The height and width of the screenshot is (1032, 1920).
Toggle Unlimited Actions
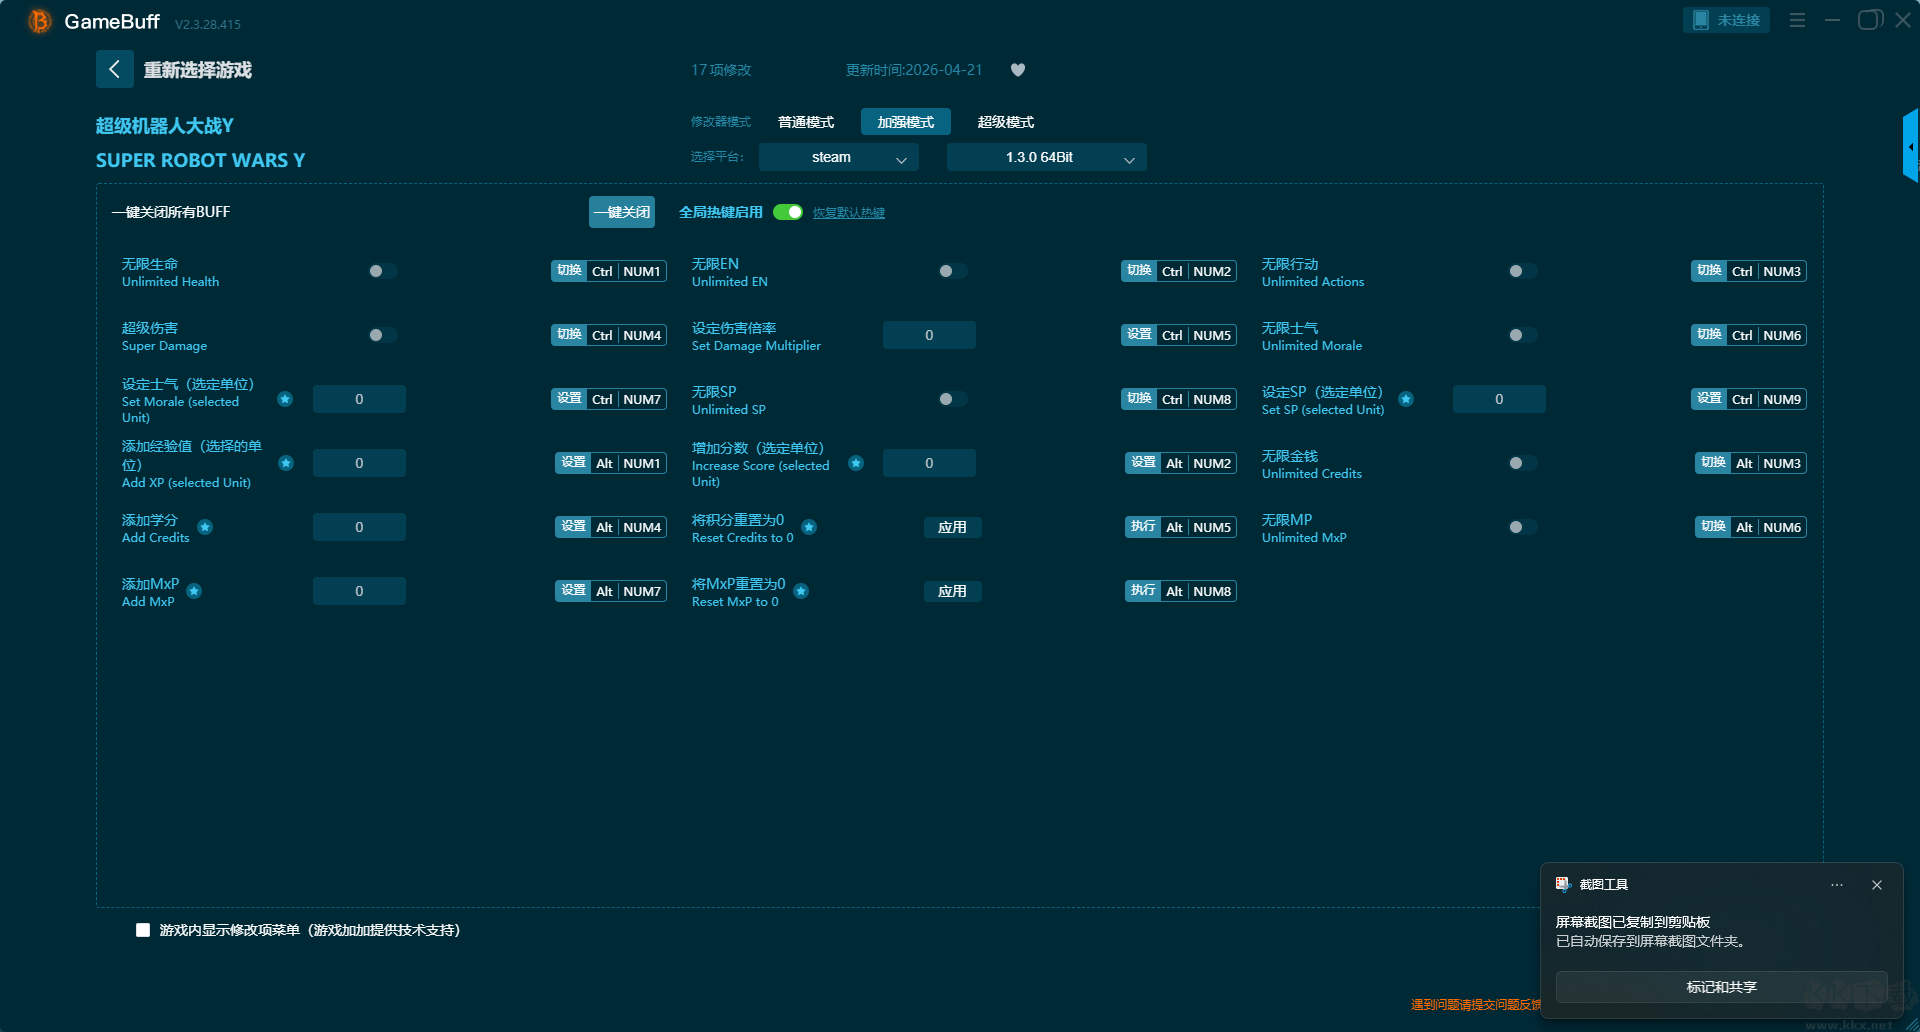(1523, 271)
